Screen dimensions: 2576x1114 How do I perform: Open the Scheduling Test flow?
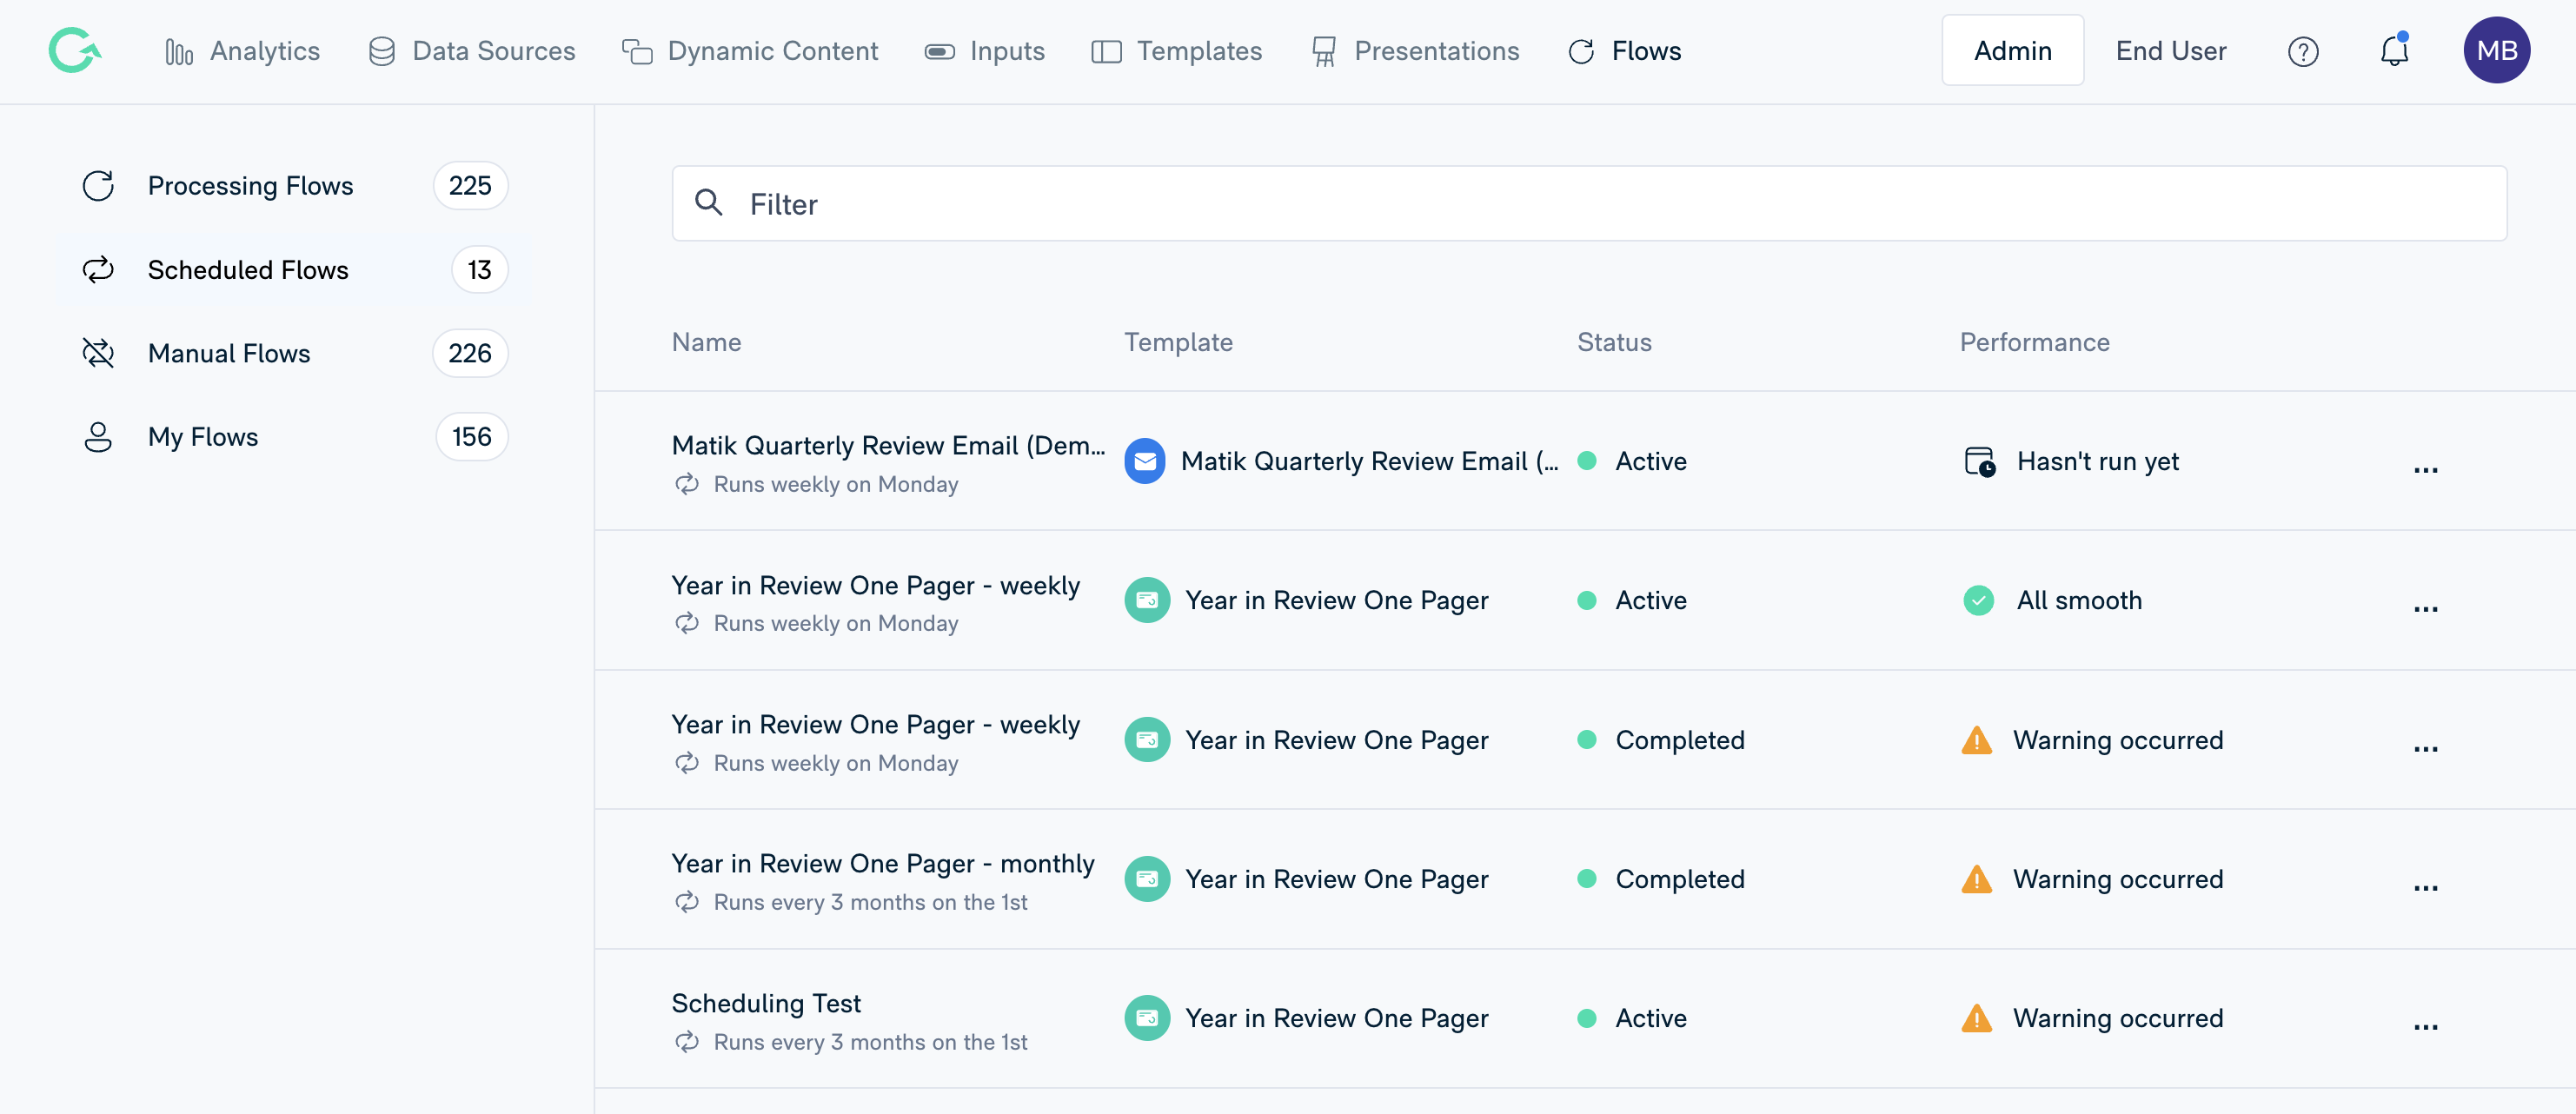point(766,1003)
